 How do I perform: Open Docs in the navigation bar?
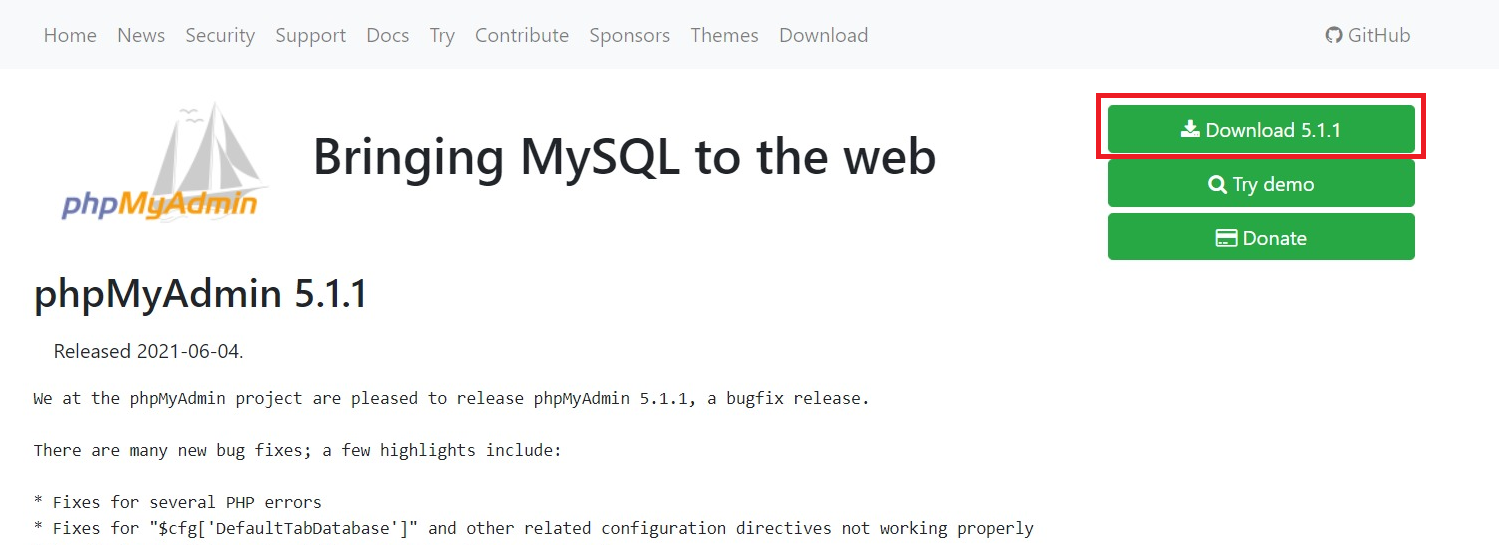(388, 35)
